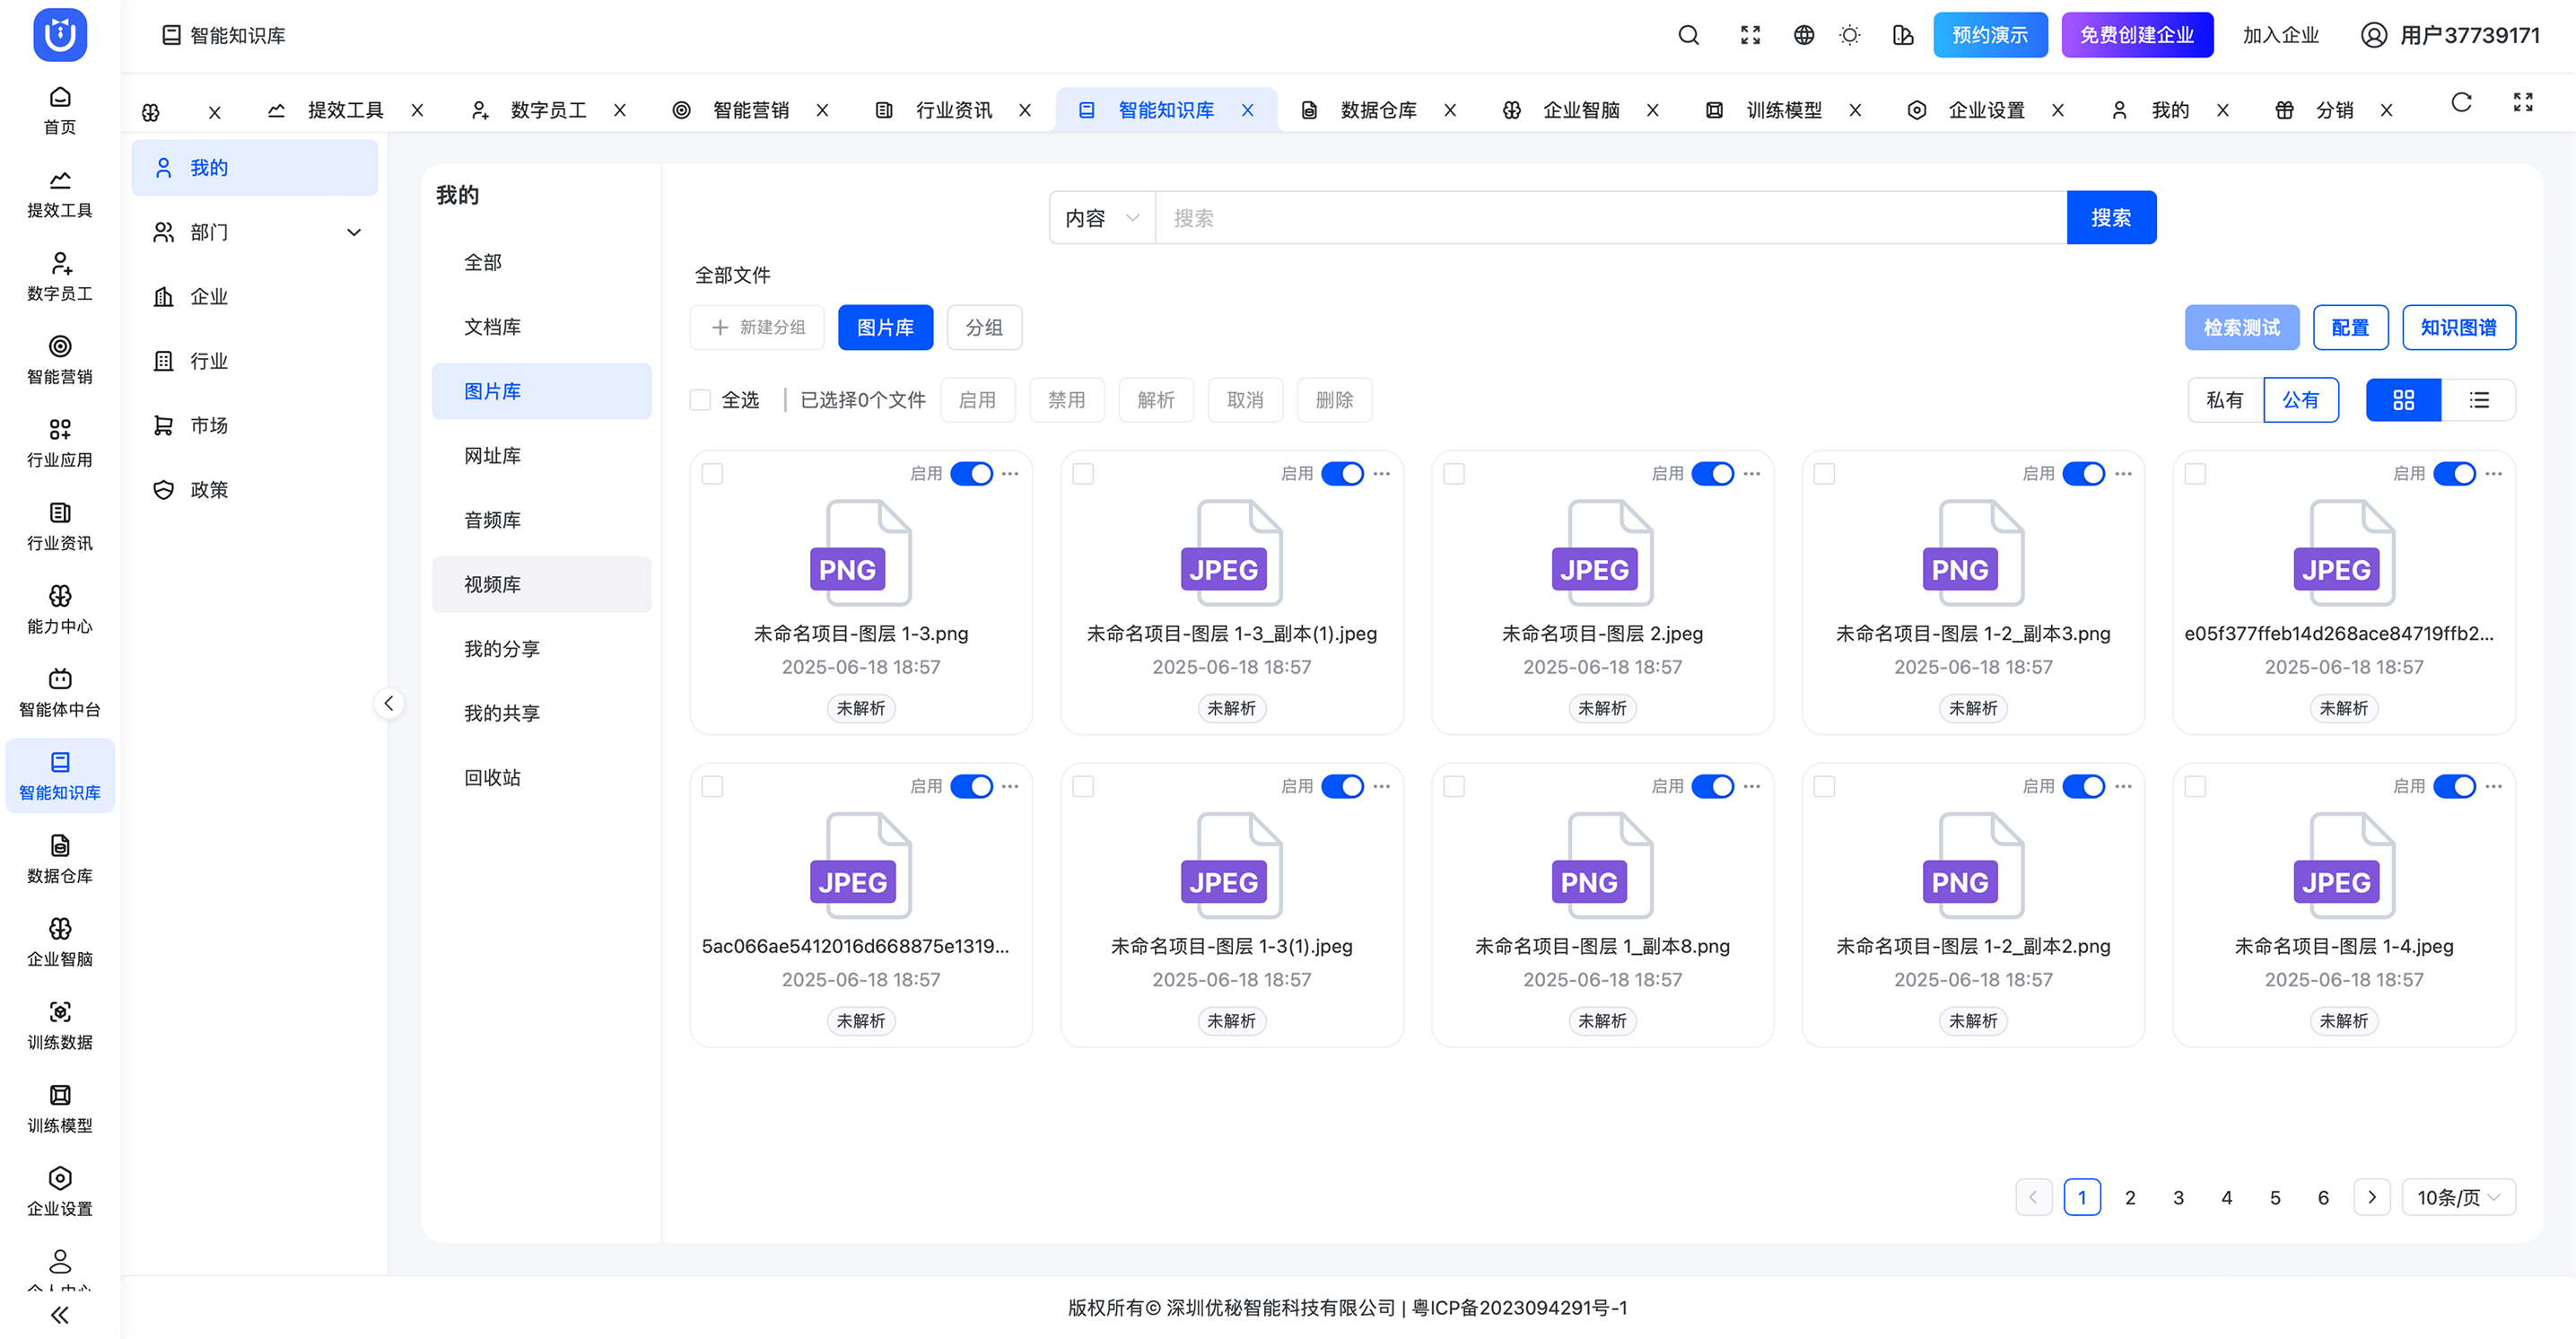Open language globe icon
The height and width of the screenshot is (1339, 2576).
[x=1803, y=35]
